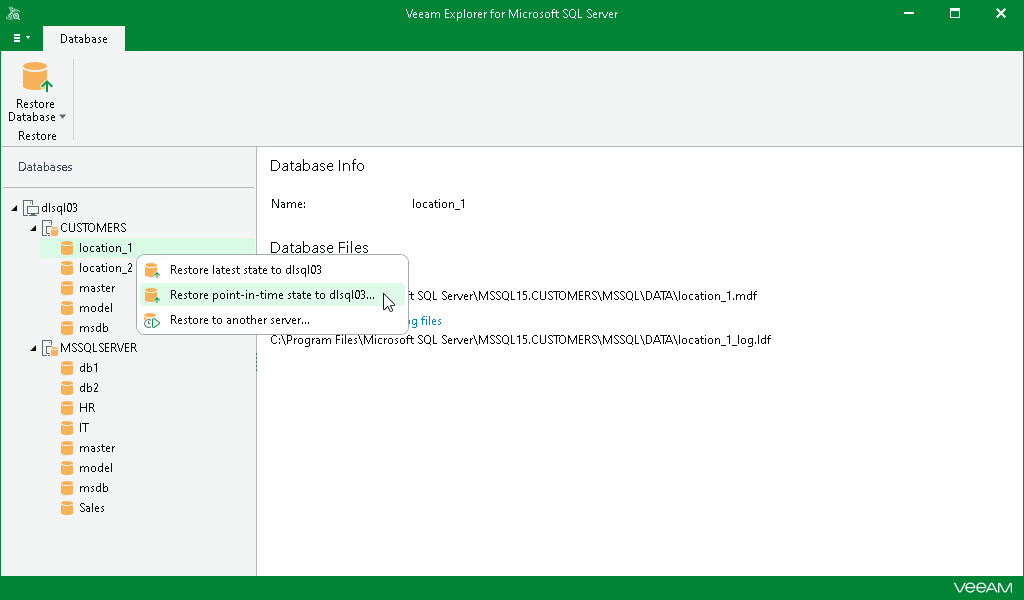
Task: Select the dlsql03 server label
Action: (x=59, y=208)
